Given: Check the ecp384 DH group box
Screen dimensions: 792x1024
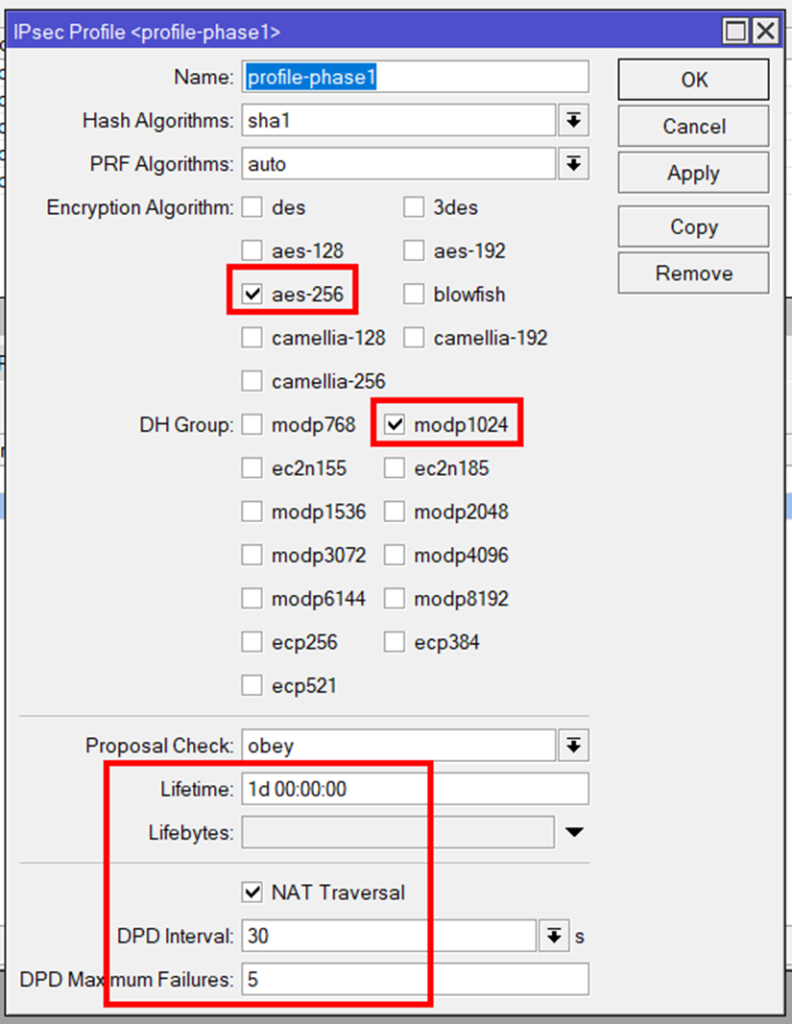Looking at the screenshot, I should click(x=394, y=643).
